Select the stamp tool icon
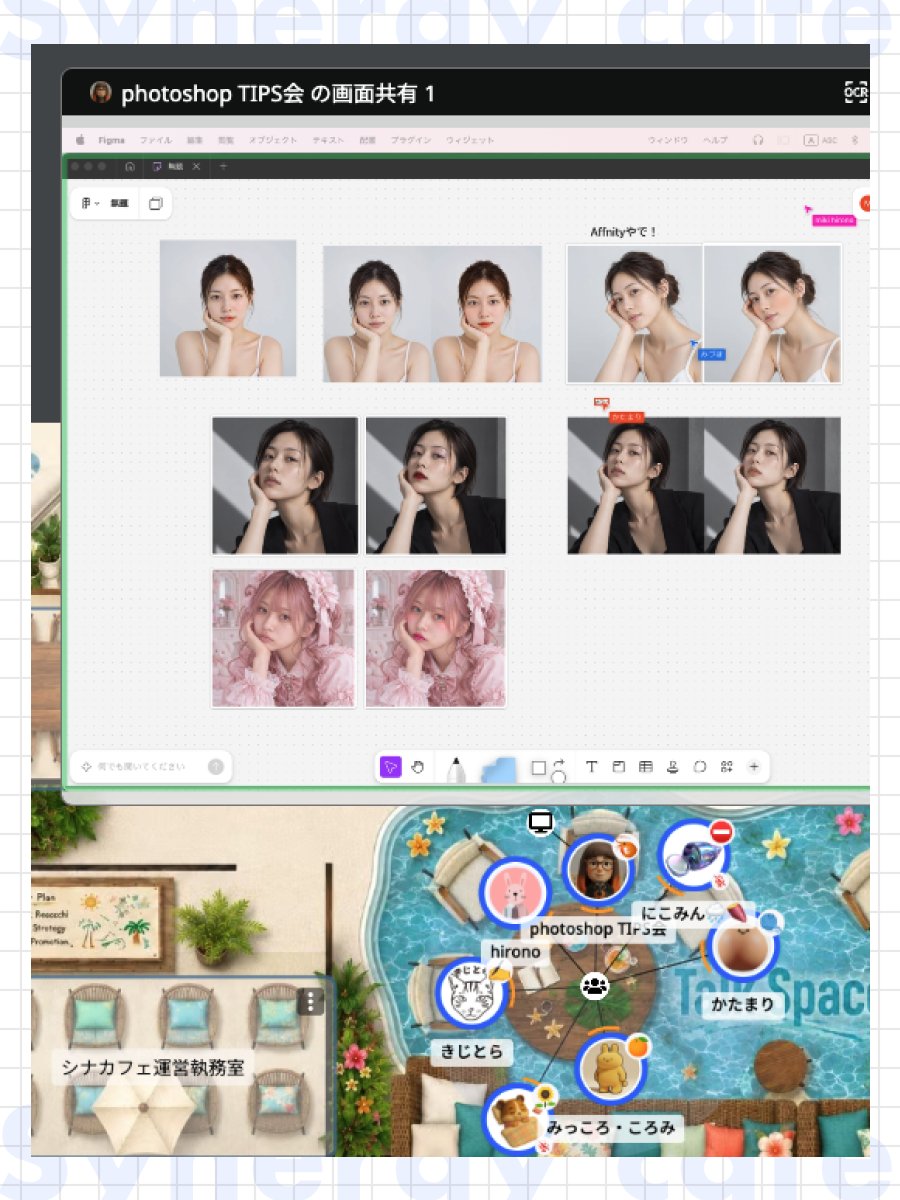Image resolution: width=900 pixels, height=1200 pixels. click(672, 767)
